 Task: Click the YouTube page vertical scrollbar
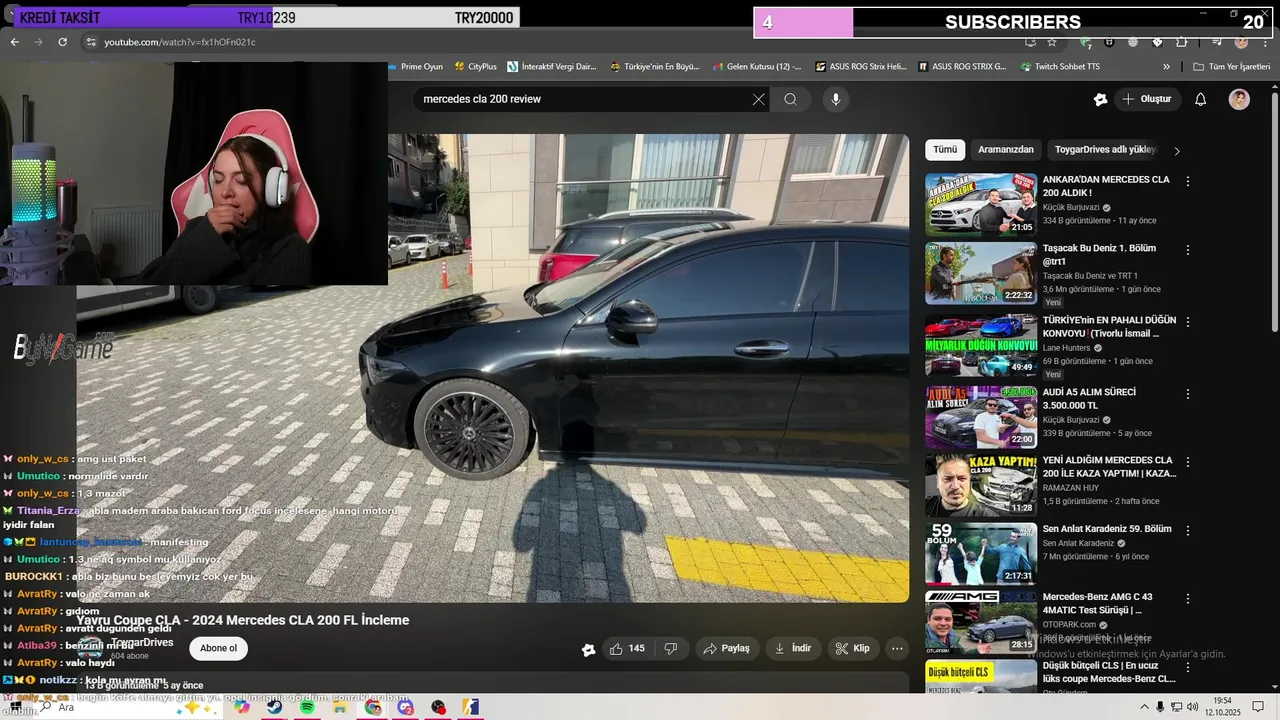1274,210
